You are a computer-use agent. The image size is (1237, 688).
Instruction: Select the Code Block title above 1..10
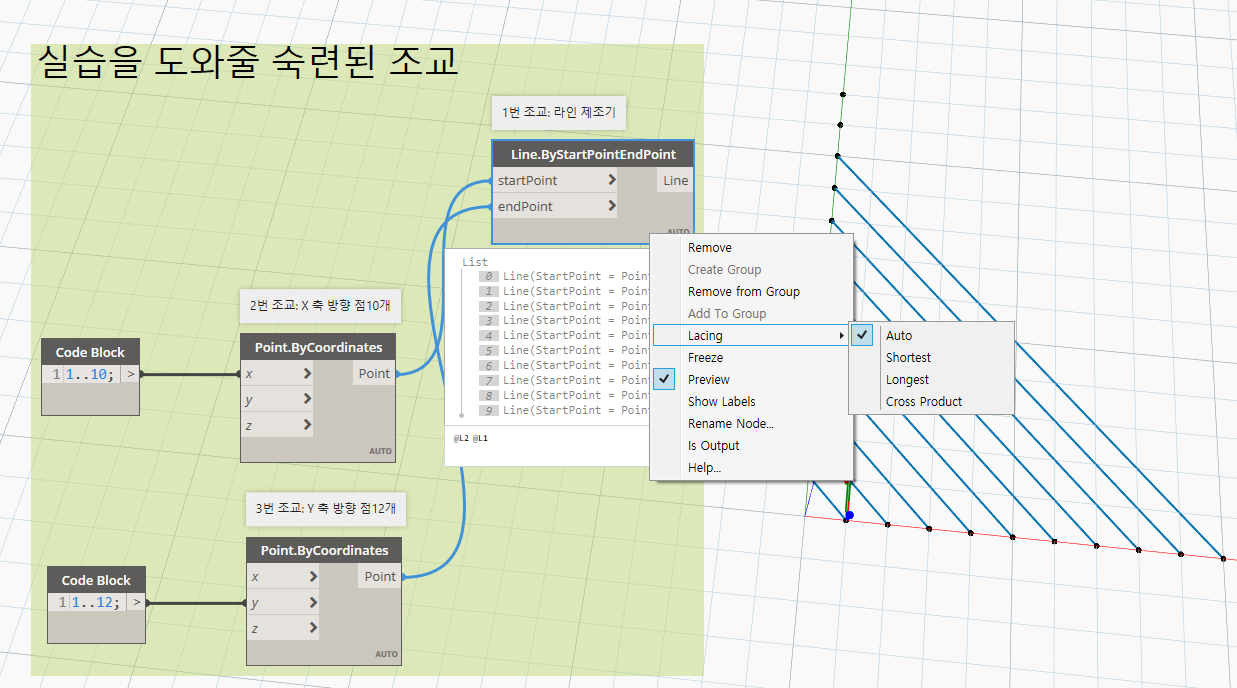[x=90, y=352]
